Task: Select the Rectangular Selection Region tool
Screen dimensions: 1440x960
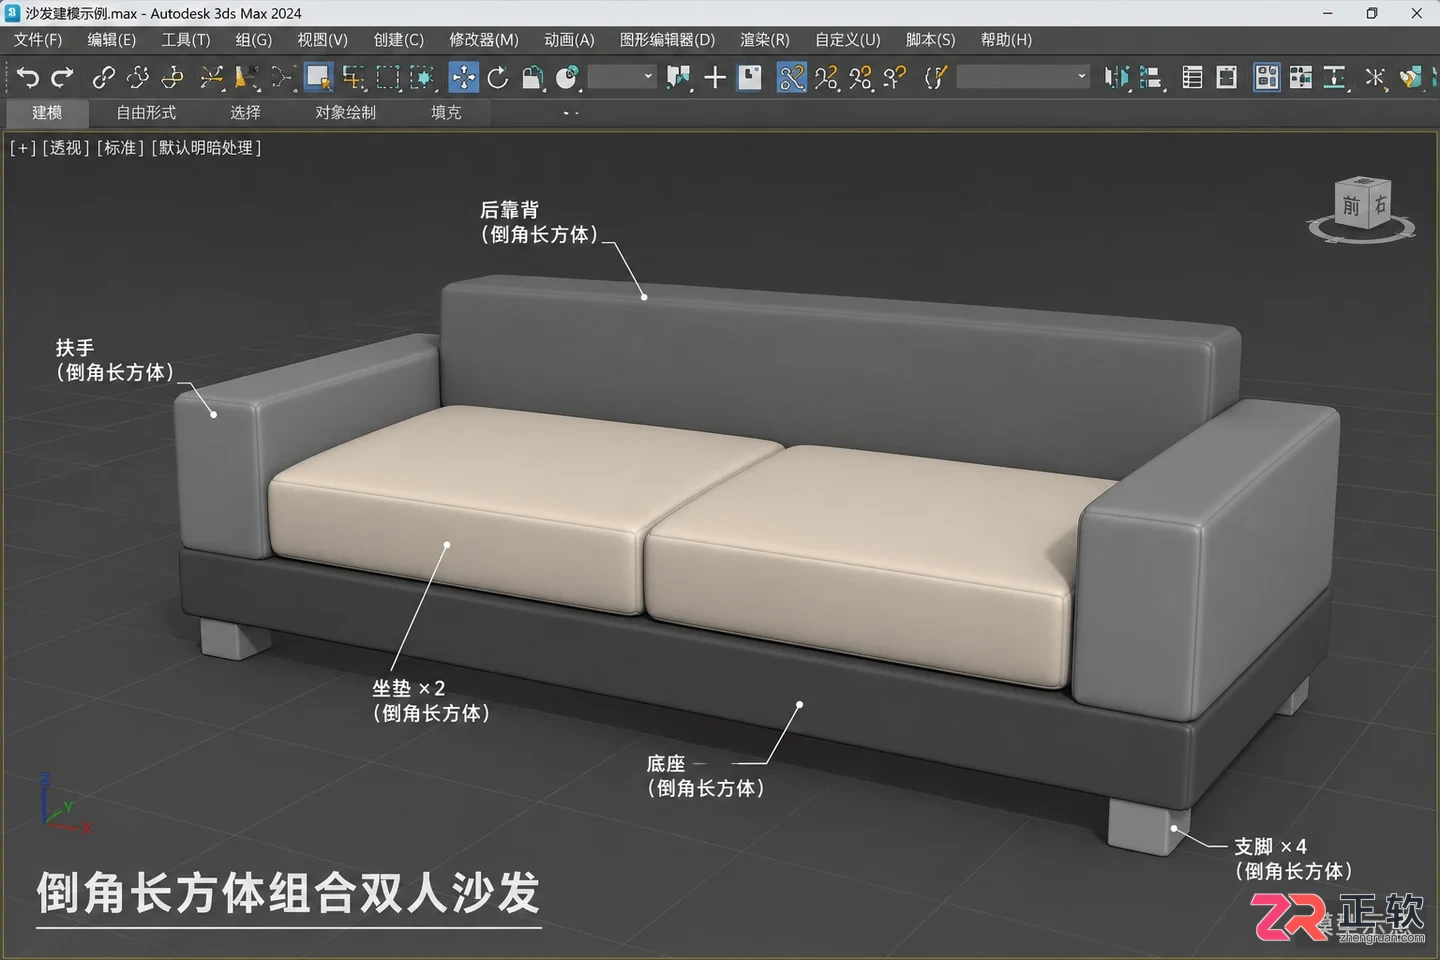Action: 388,77
